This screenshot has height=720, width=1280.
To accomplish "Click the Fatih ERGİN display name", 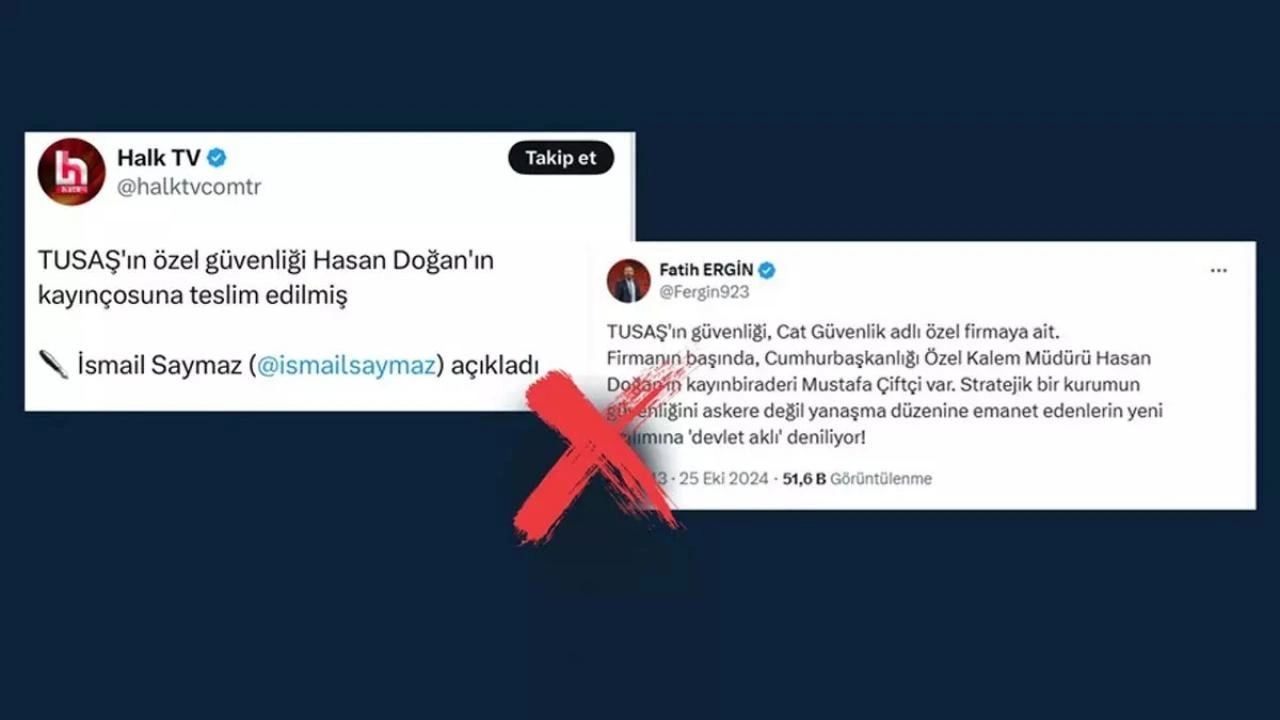I will tap(706, 270).
